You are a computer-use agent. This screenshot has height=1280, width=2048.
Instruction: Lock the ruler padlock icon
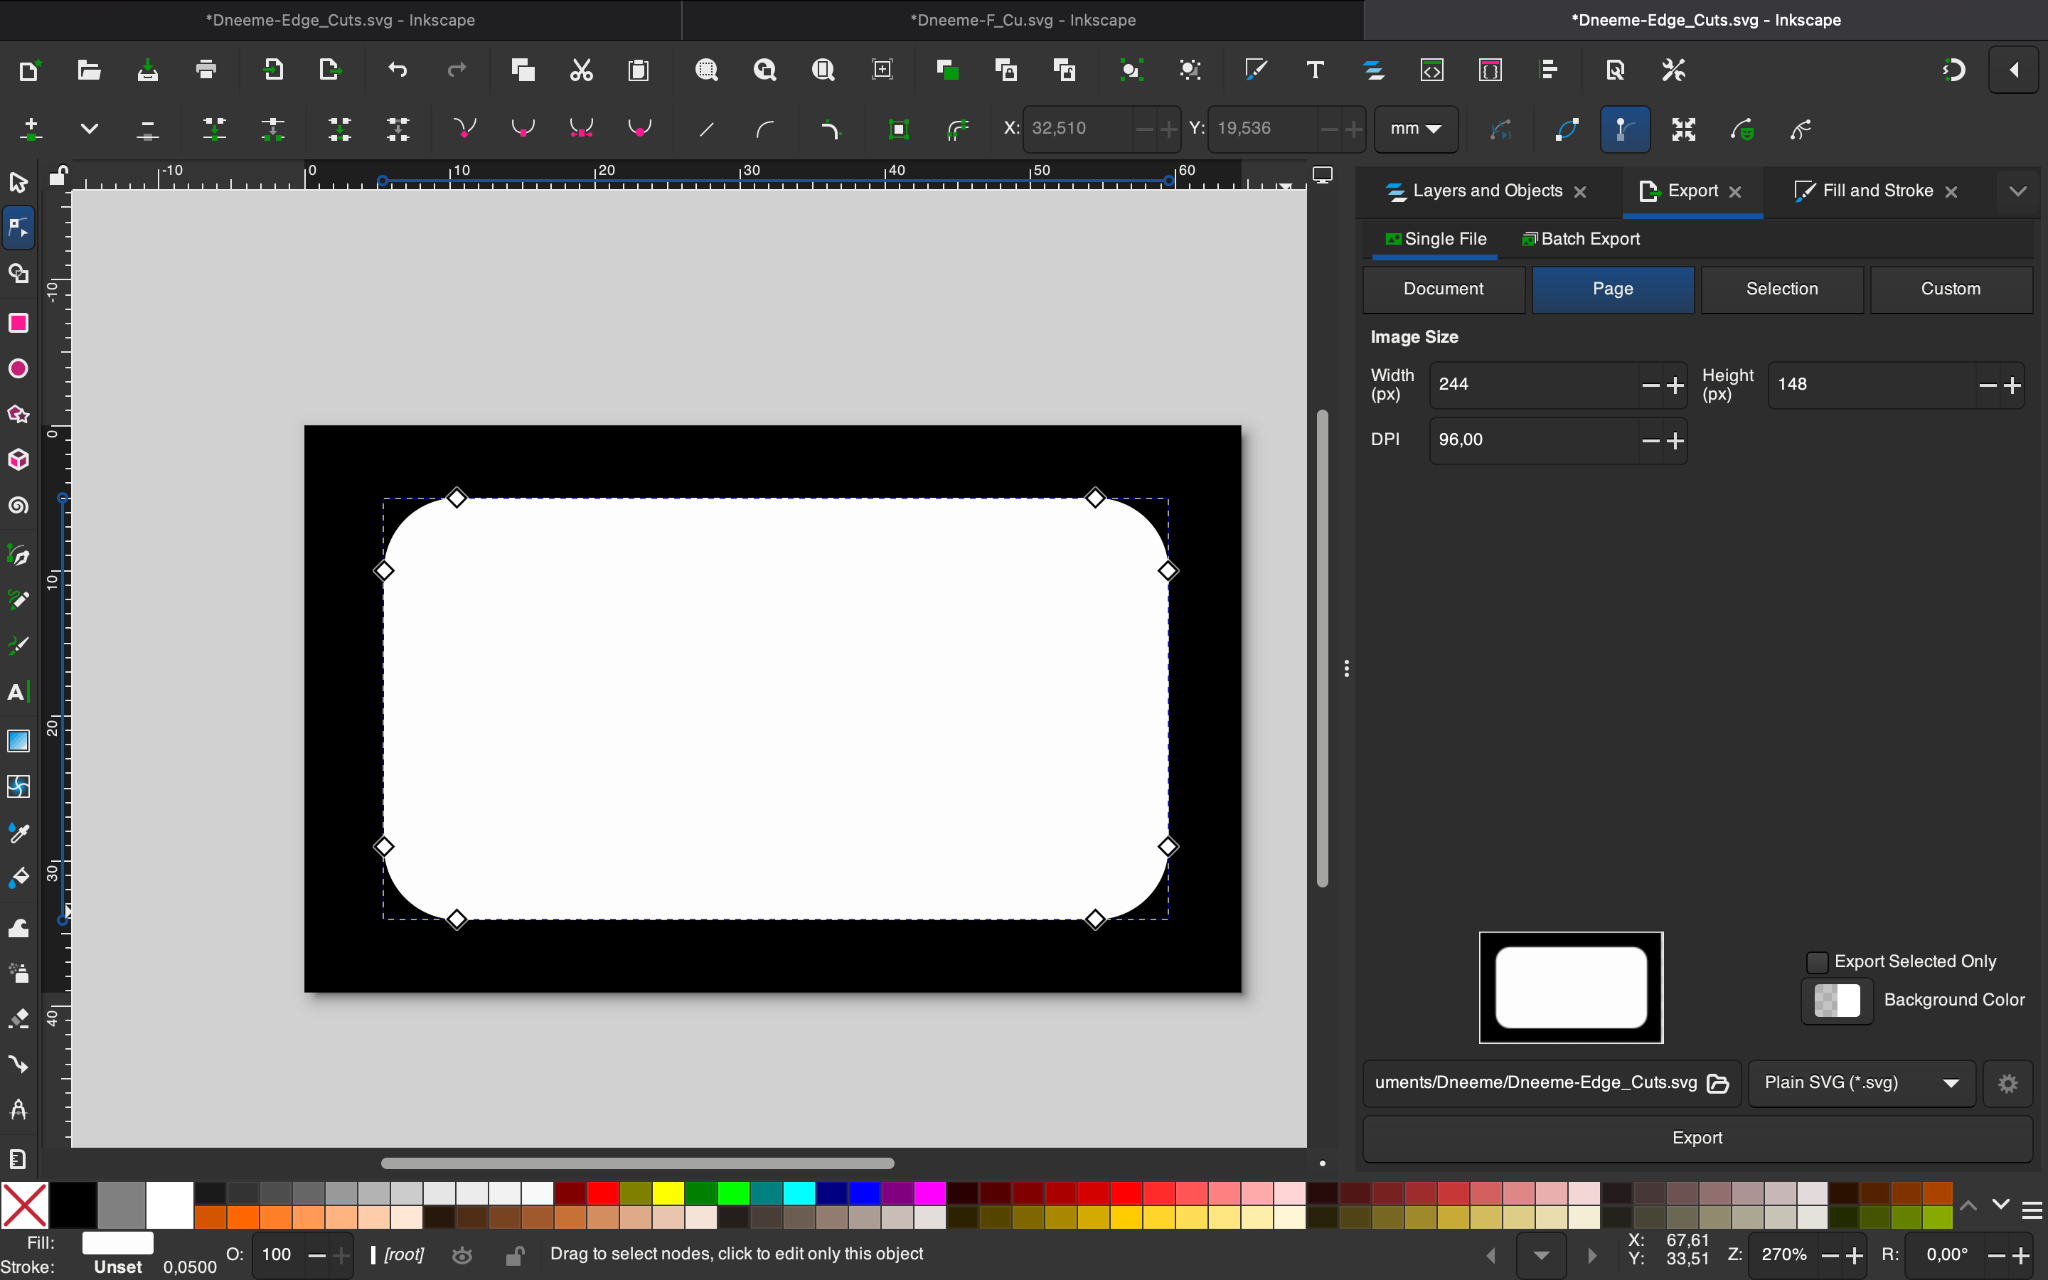coord(57,175)
